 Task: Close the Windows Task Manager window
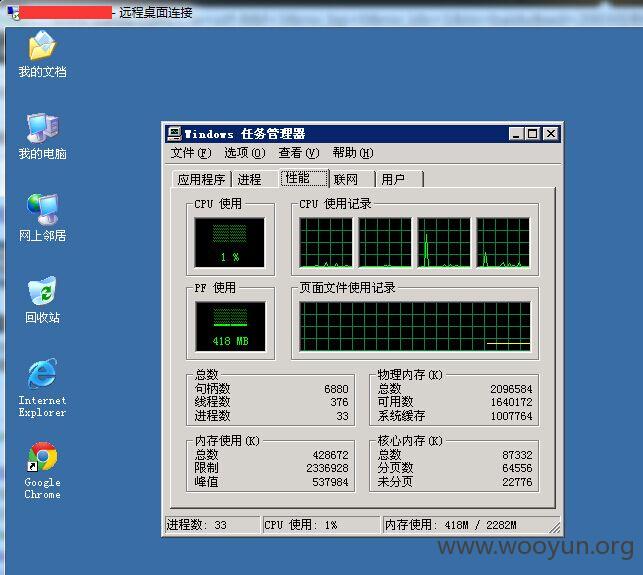point(551,134)
